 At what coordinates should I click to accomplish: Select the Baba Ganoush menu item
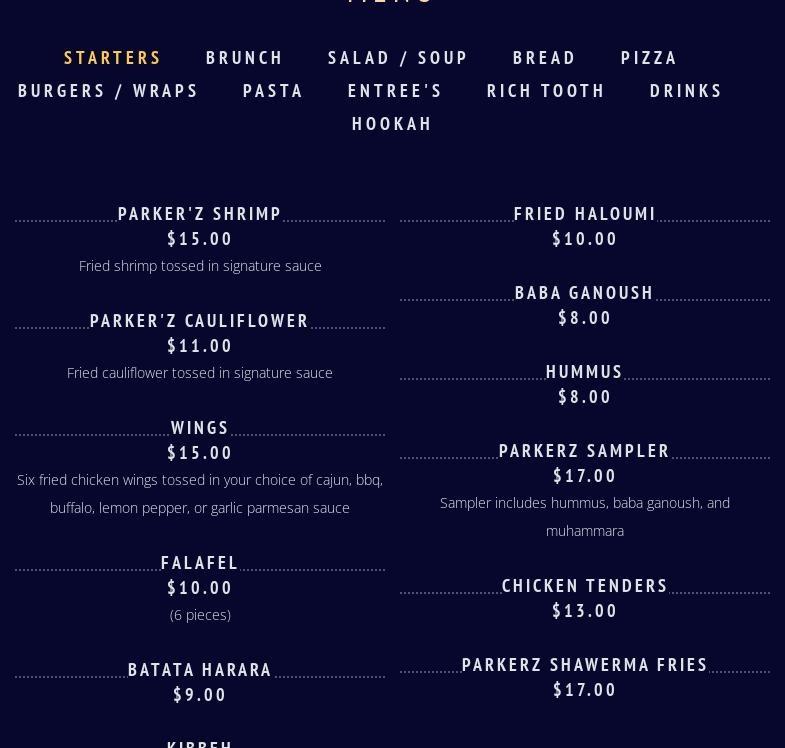[585, 293]
